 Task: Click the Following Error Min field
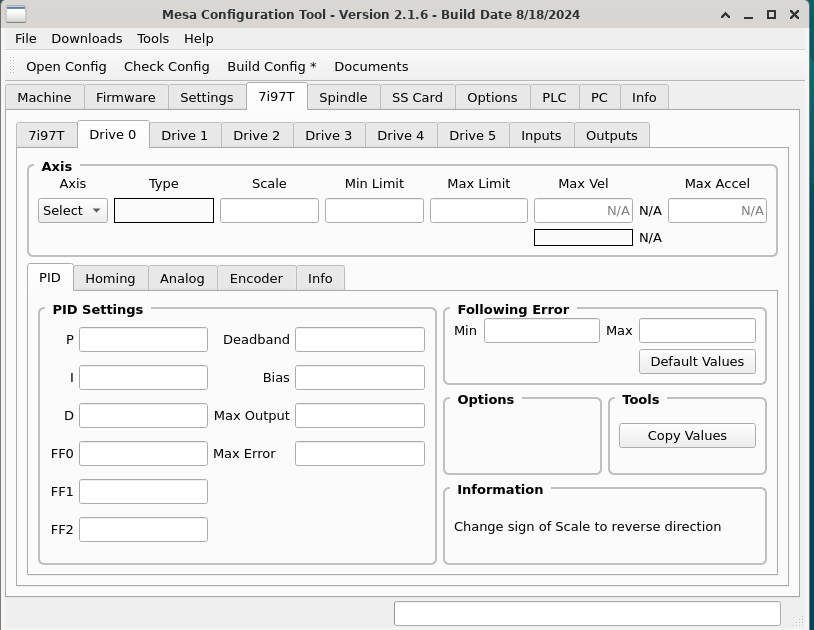(x=542, y=331)
